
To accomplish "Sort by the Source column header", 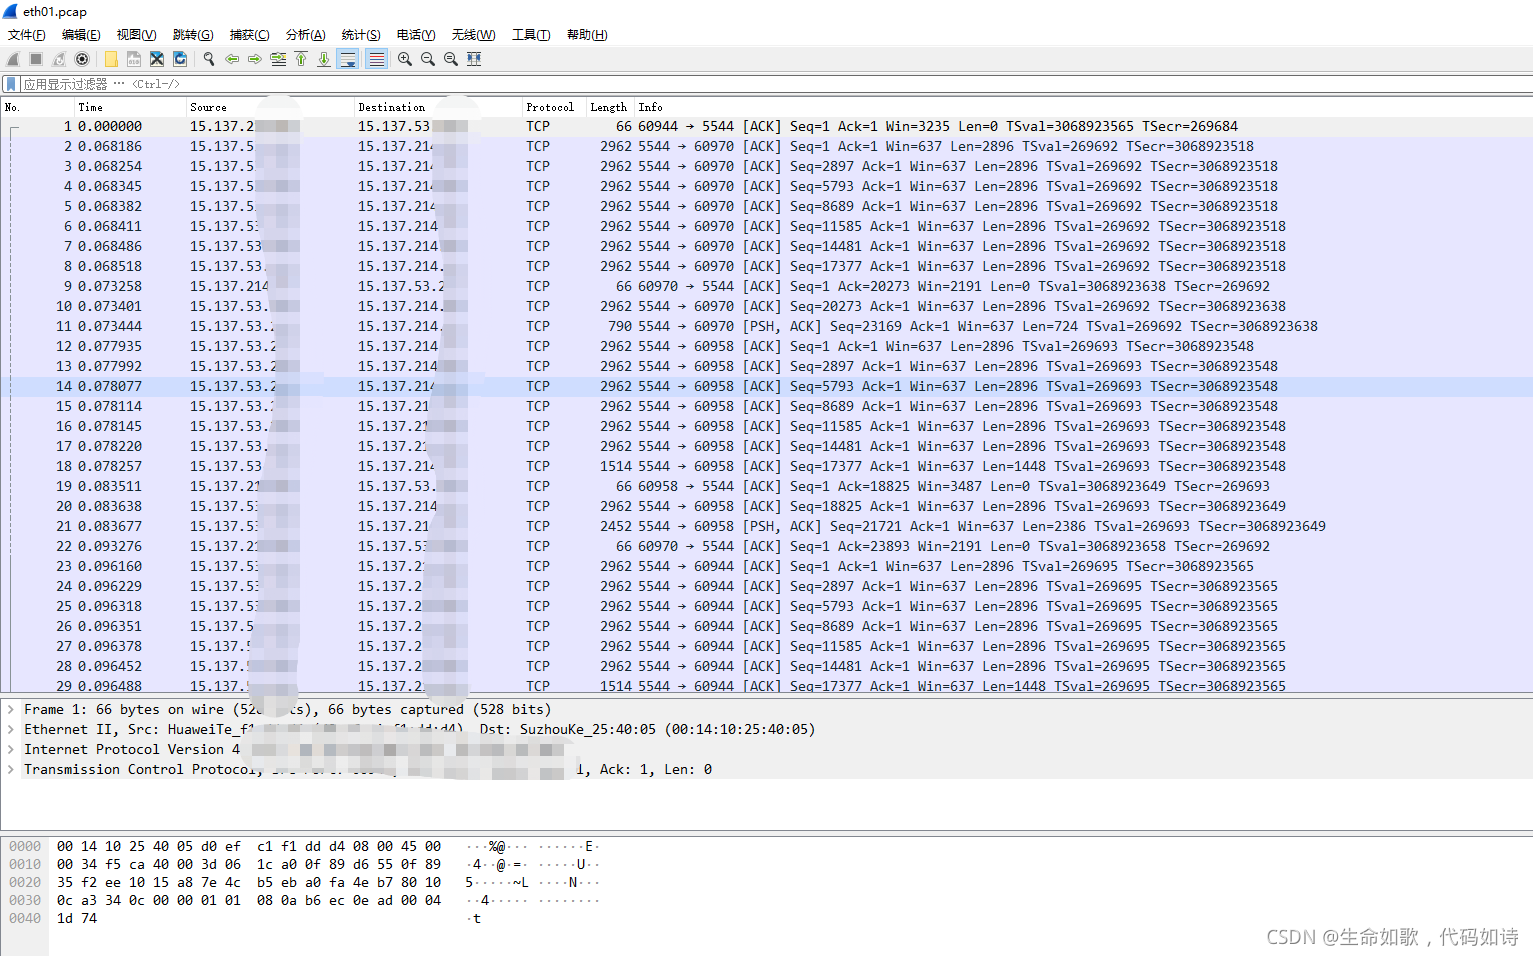I will 271,107.
